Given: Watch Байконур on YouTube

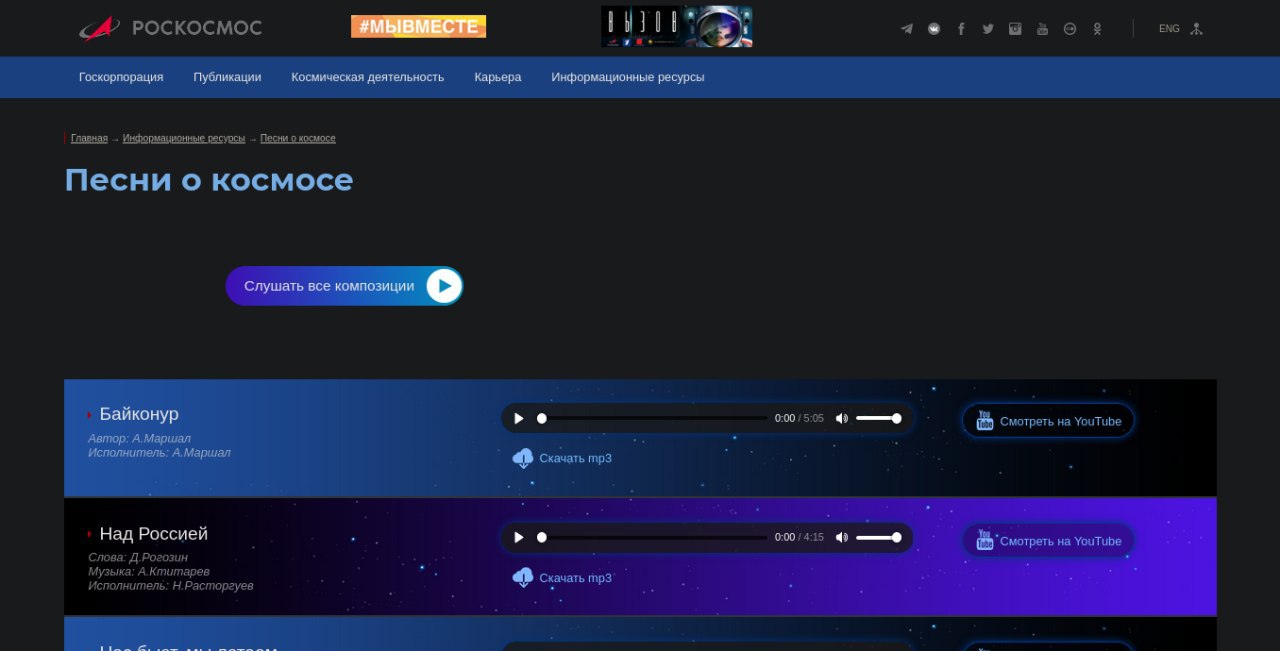Looking at the screenshot, I should click(1048, 421).
